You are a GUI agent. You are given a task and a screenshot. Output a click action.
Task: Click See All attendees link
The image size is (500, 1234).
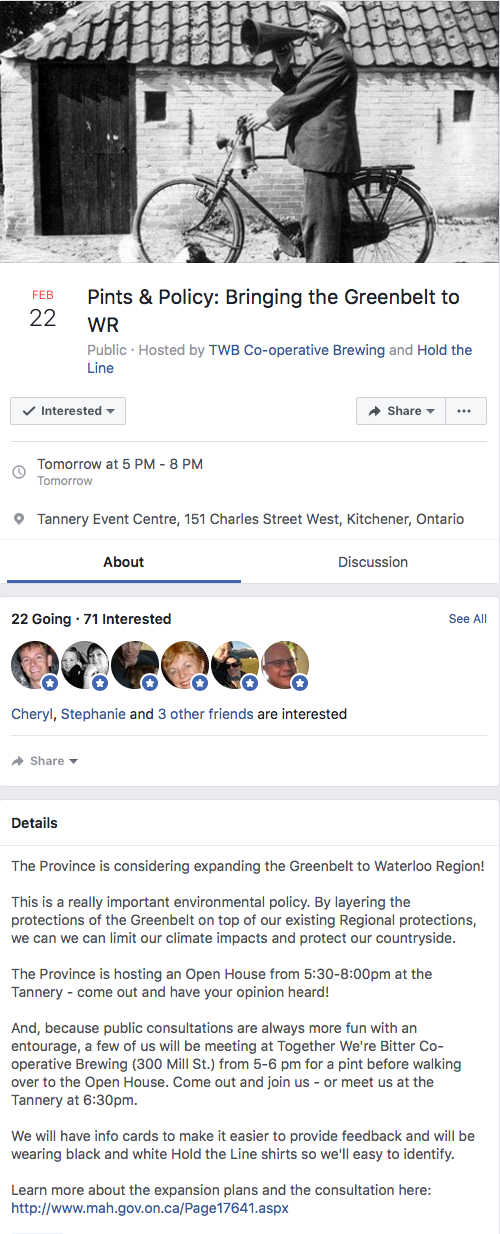tap(468, 619)
